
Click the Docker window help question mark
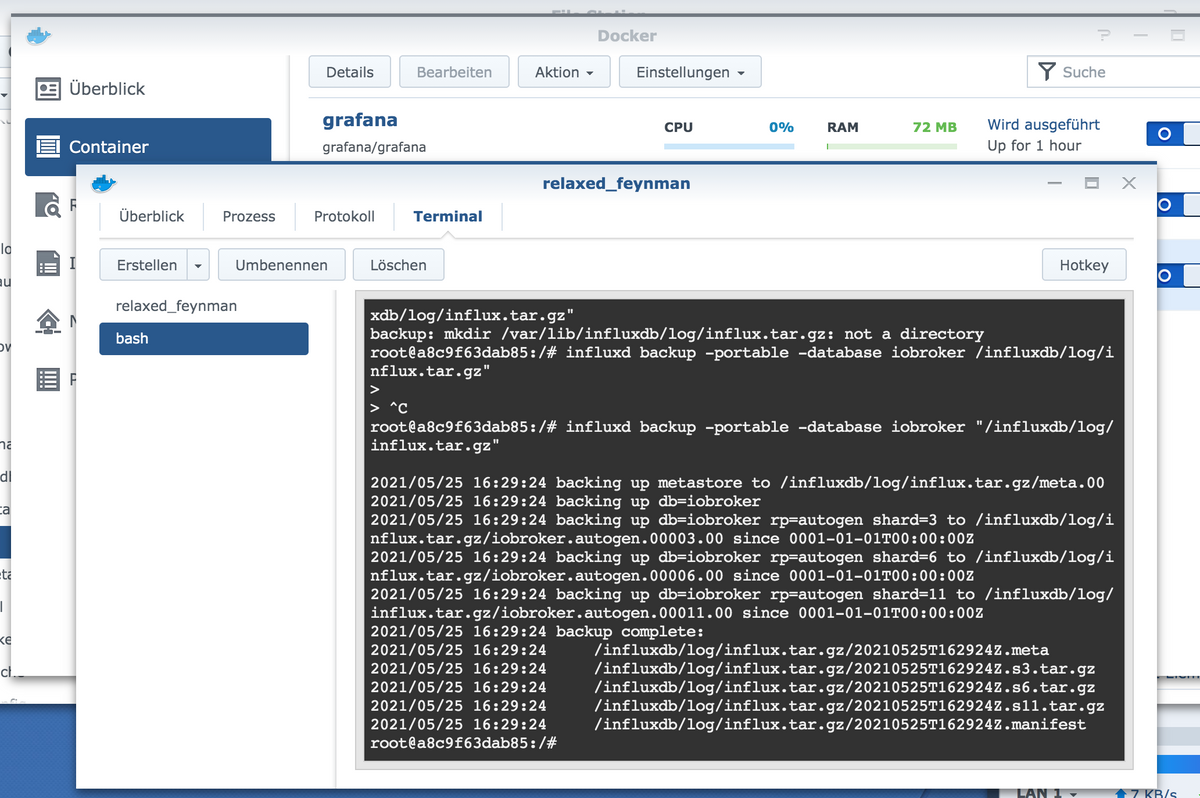1103,35
